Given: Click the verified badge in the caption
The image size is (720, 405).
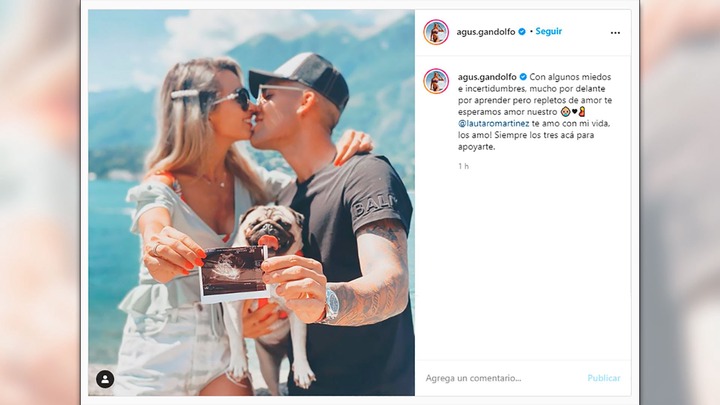Looking at the screenshot, I should click(x=523, y=77).
